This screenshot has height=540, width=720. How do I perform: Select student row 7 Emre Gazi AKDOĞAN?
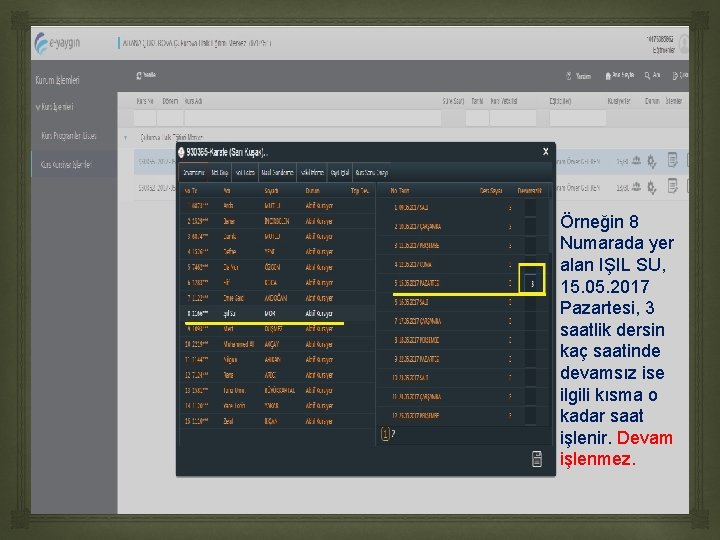pyautogui.click(x=278, y=298)
